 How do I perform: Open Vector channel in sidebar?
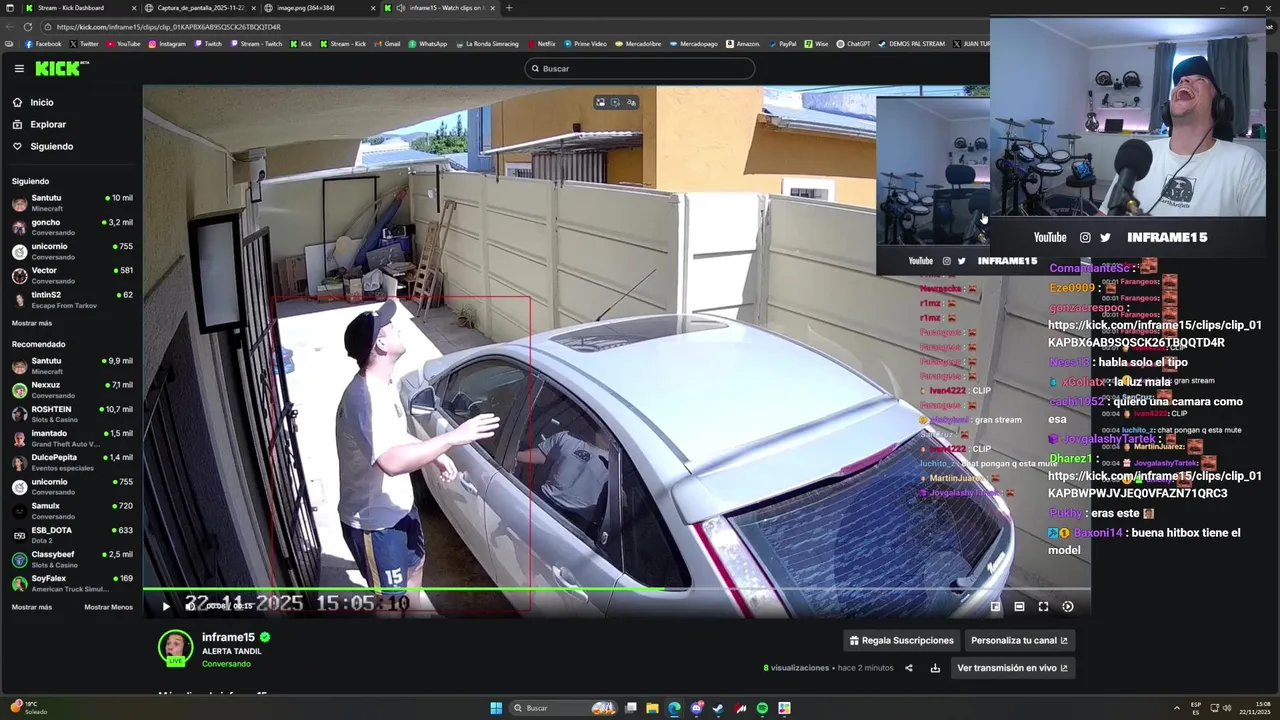click(71, 275)
